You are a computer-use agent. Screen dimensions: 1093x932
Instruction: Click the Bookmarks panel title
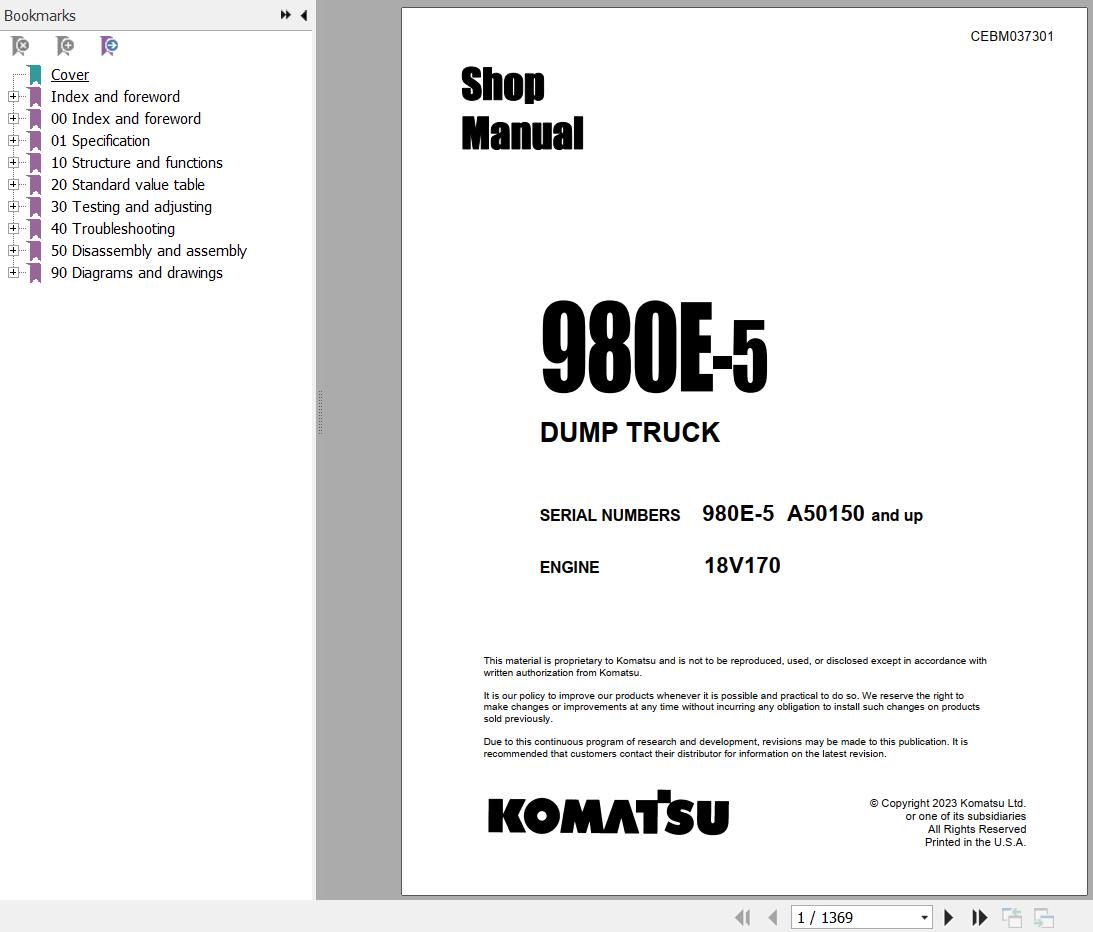point(40,15)
